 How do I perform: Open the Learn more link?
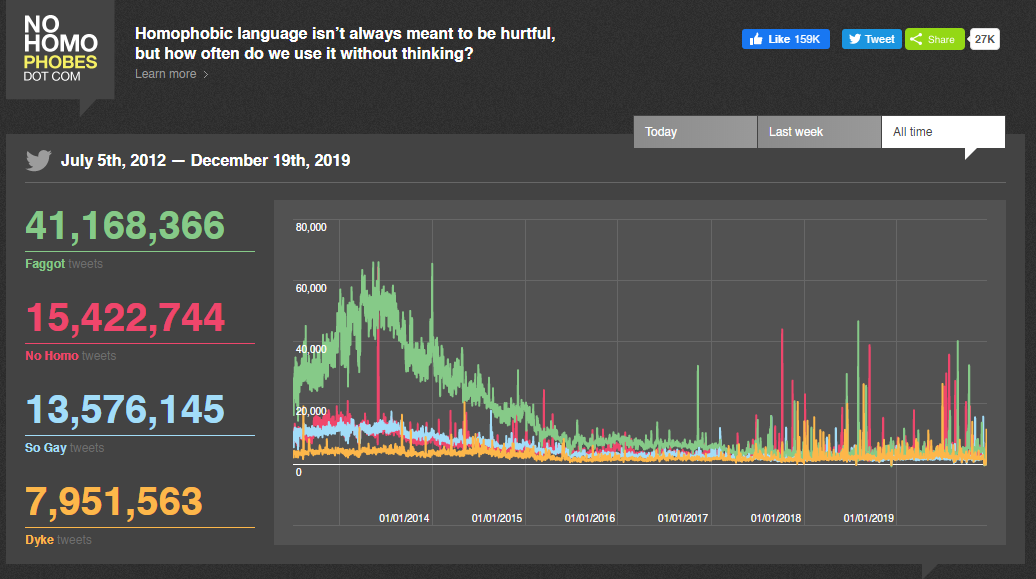coord(166,74)
